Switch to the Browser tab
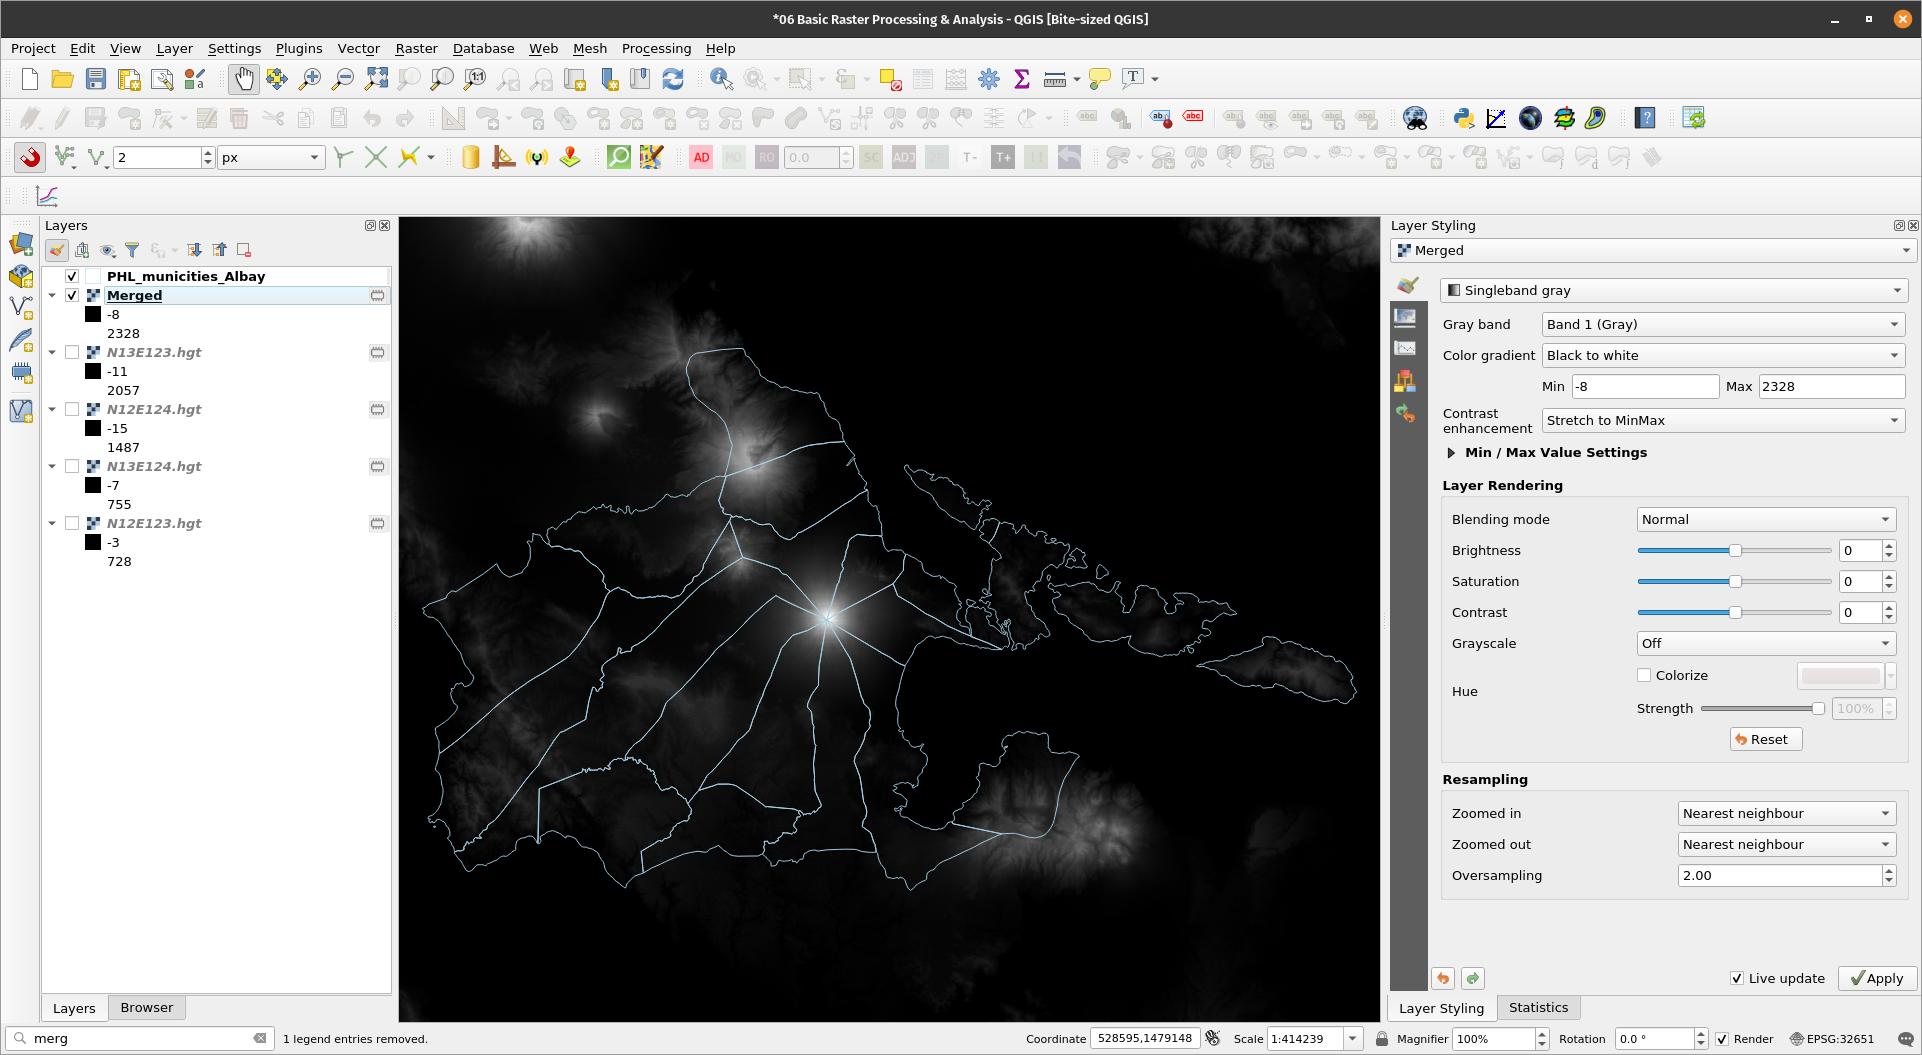Image resolution: width=1922 pixels, height=1055 pixels. tap(146, 1007)
